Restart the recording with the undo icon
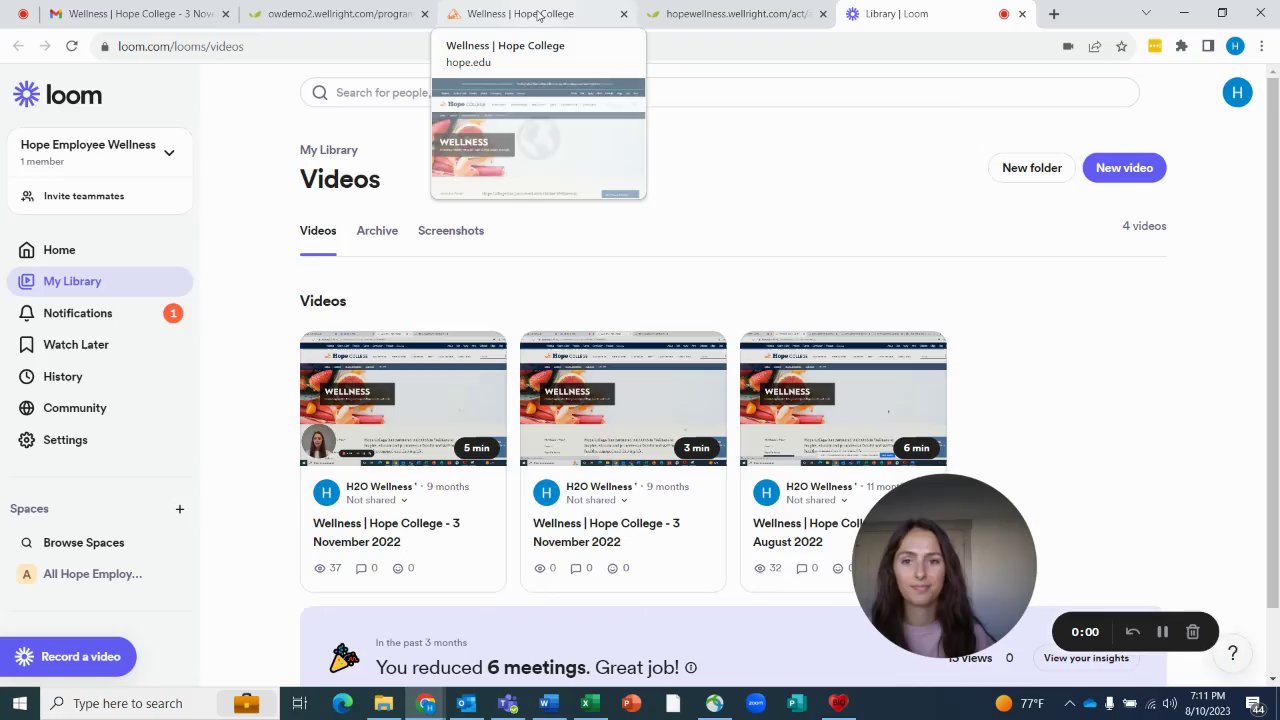 [x=1133, y=632]
